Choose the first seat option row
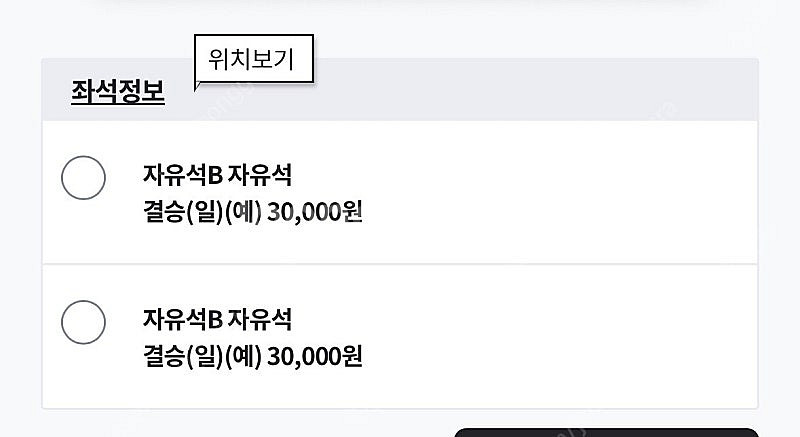The height and width of the screenshot is (437, 800). (x=400, y=193)
